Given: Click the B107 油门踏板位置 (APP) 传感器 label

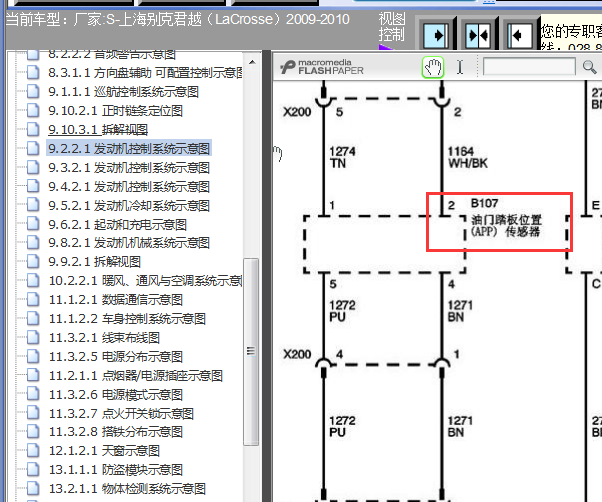Looking at the screenshot, I should click(506, 218).
